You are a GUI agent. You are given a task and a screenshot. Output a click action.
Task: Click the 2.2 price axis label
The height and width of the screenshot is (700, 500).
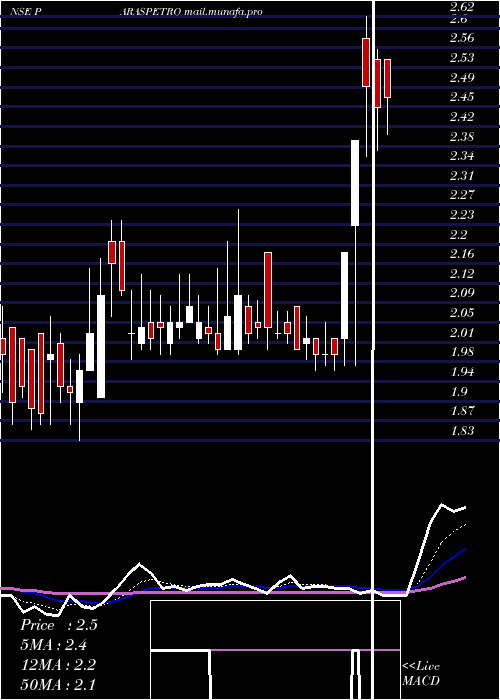(458, 234)
